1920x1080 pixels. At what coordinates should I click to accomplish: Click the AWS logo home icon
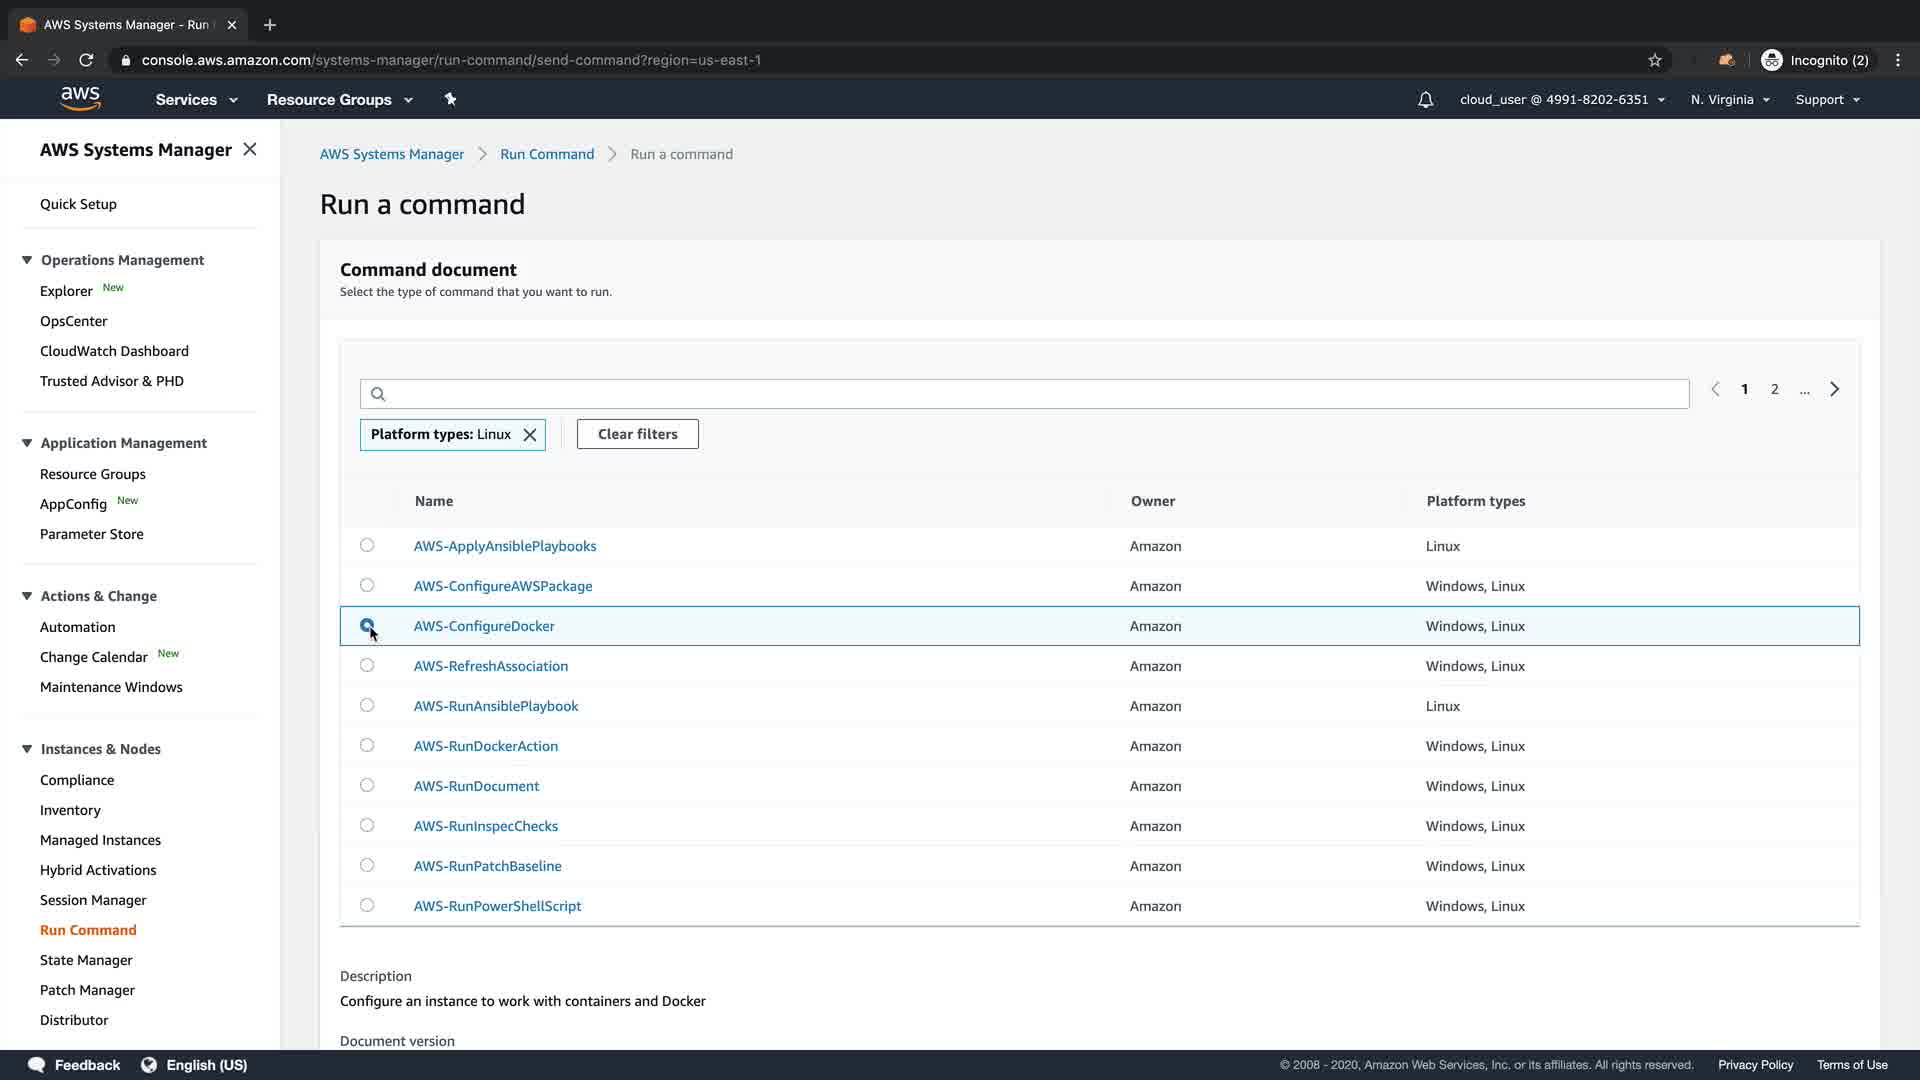pos(80,98)
